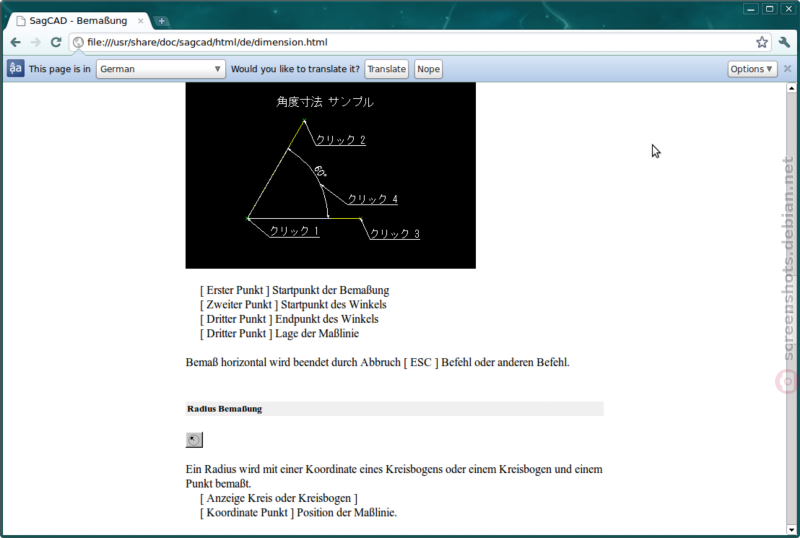Open the German language dropdown

click(x=160, y=69)
